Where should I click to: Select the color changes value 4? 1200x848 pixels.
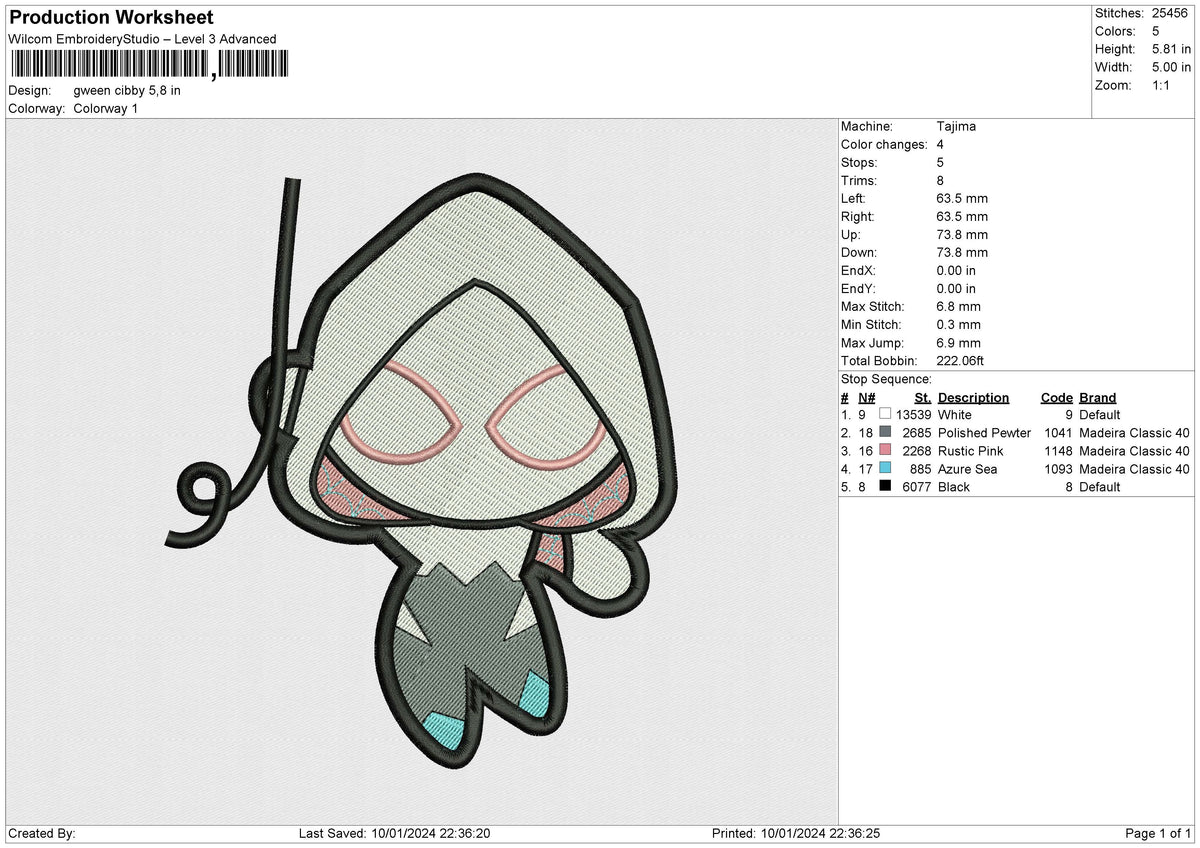941,145
